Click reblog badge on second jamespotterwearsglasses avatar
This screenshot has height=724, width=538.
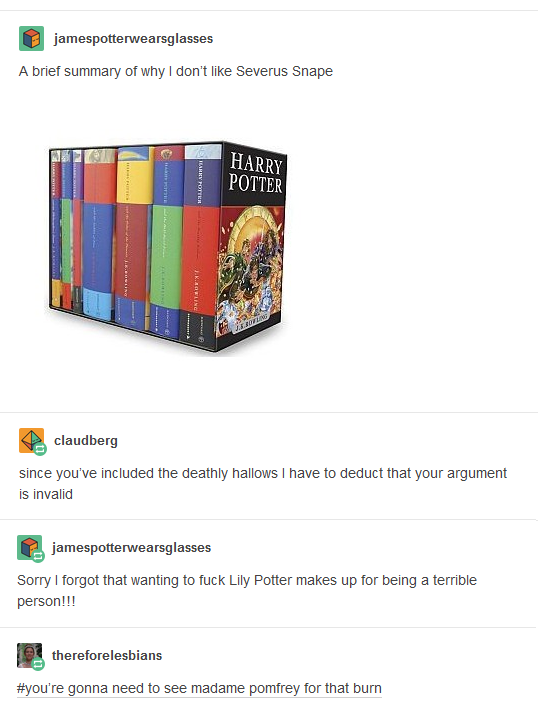[x=38, y=556]
